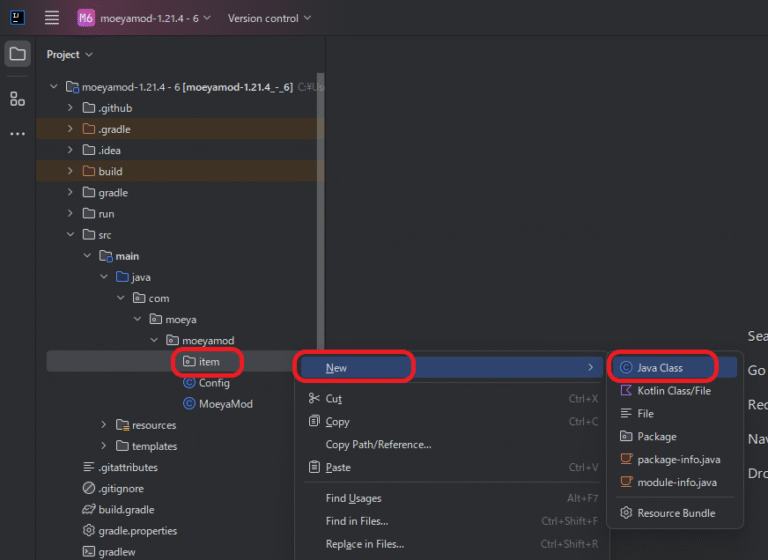Screen dimensions: 768x560
Task: Open the moeyamod-1.21.4 - 6 project dropdown
Action: [155, 18]
